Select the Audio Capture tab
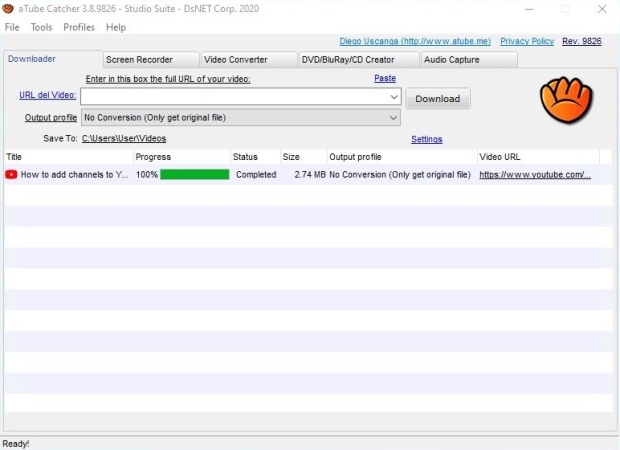Image resolution: width=620 pixels, height=450 pixels. pos(468,60)
